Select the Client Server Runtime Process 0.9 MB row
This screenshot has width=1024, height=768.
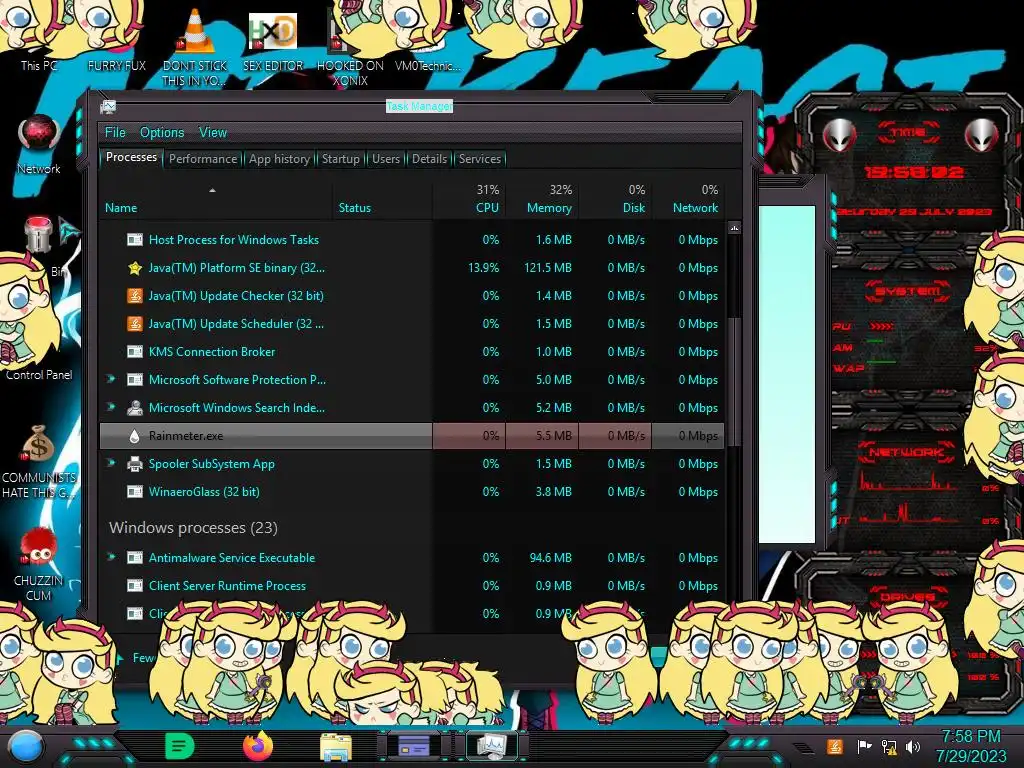411,586
